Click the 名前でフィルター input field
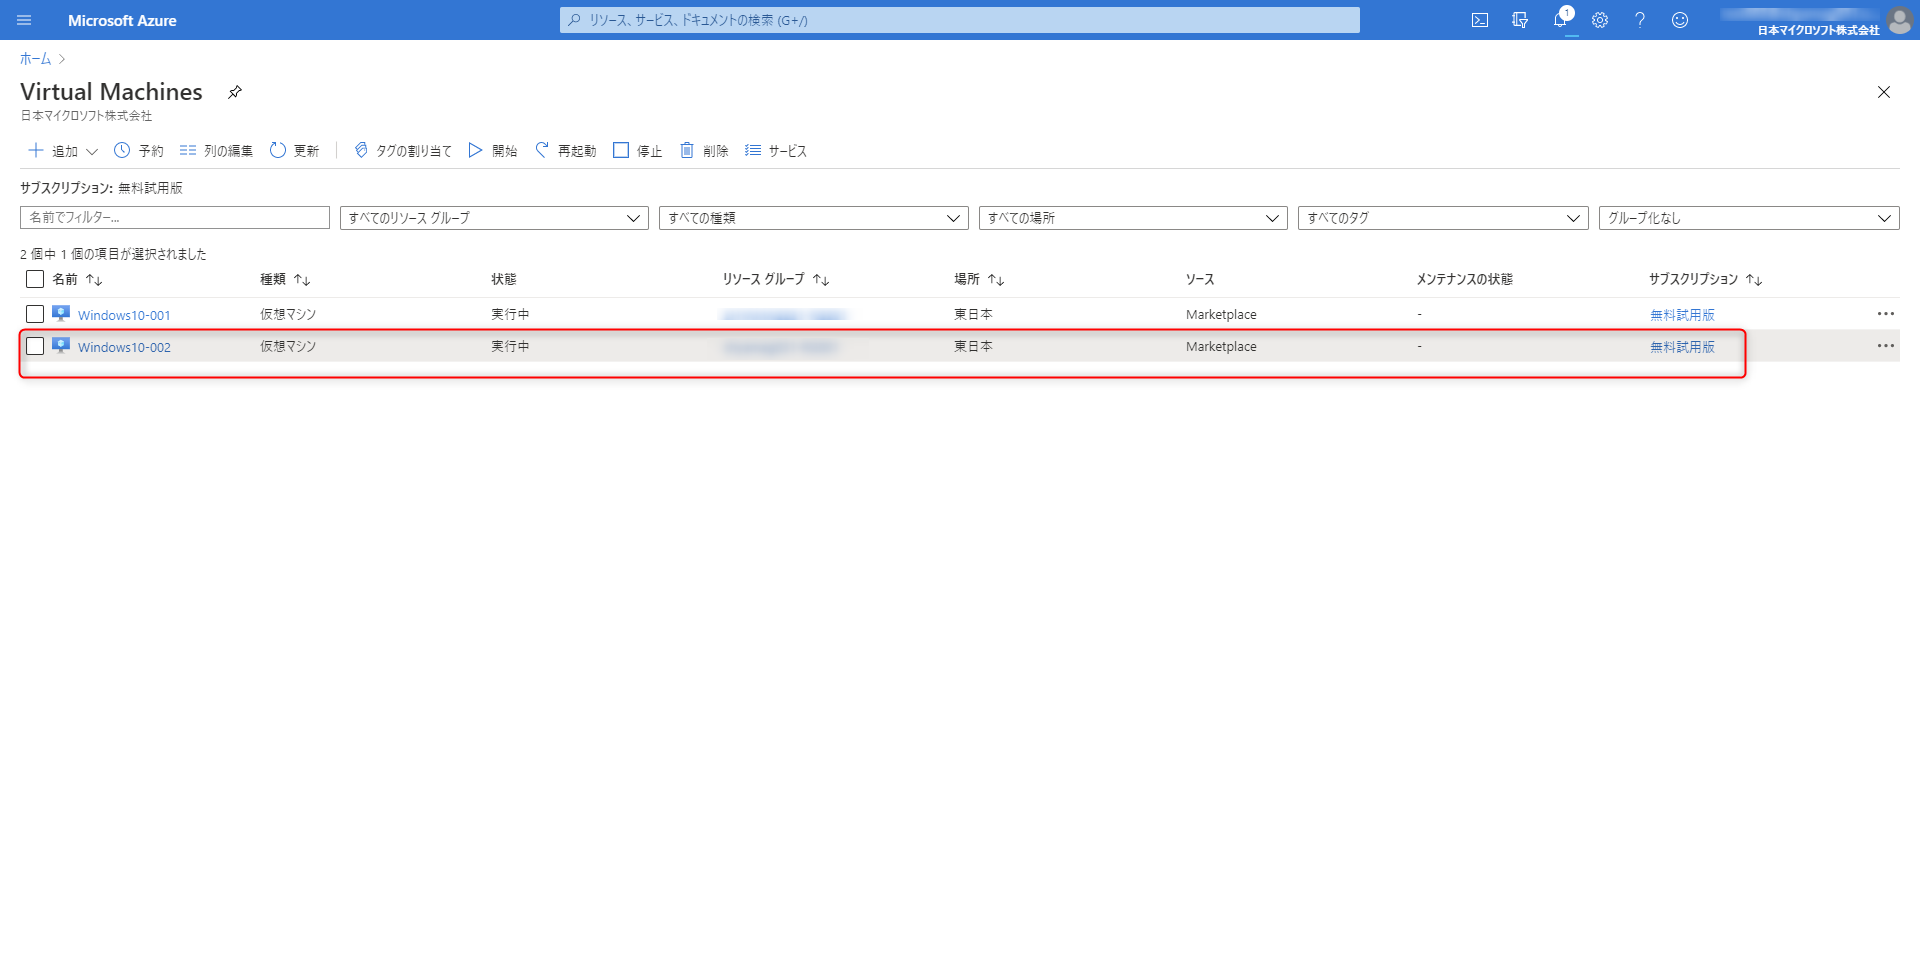The height and width of the screenshot is (970, 1920). point(175,218)
